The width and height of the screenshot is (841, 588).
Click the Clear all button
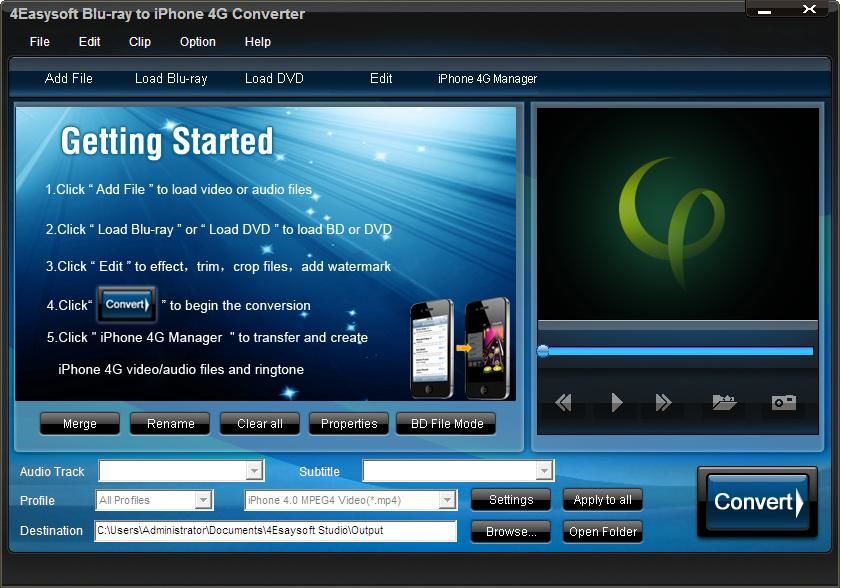pyautogui.click(x=260, y=423)
